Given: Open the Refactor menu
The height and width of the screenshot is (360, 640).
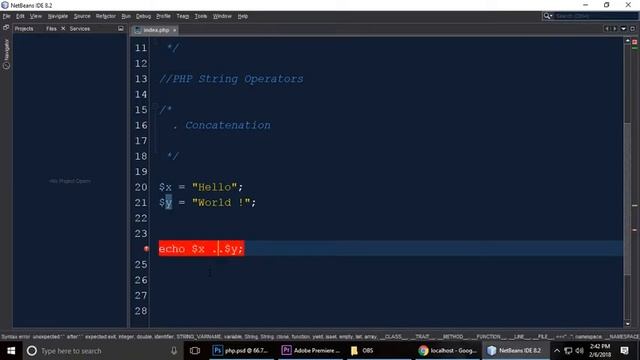Looking at the screenshot, I should tap(106, 16).
